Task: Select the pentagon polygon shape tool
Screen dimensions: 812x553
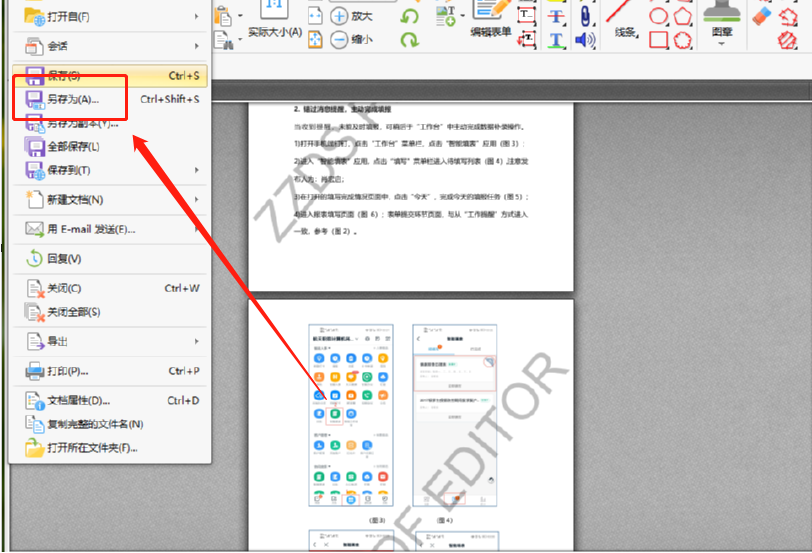Action: tap(683, 16)
